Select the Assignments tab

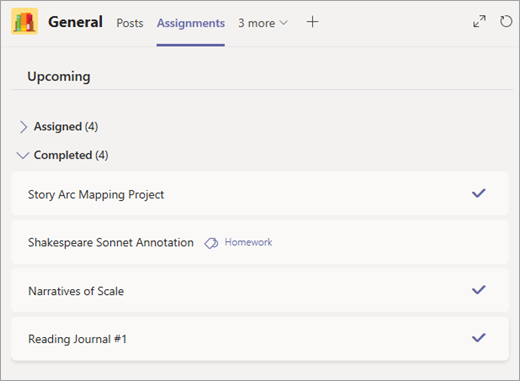click(x=191, y=23)
